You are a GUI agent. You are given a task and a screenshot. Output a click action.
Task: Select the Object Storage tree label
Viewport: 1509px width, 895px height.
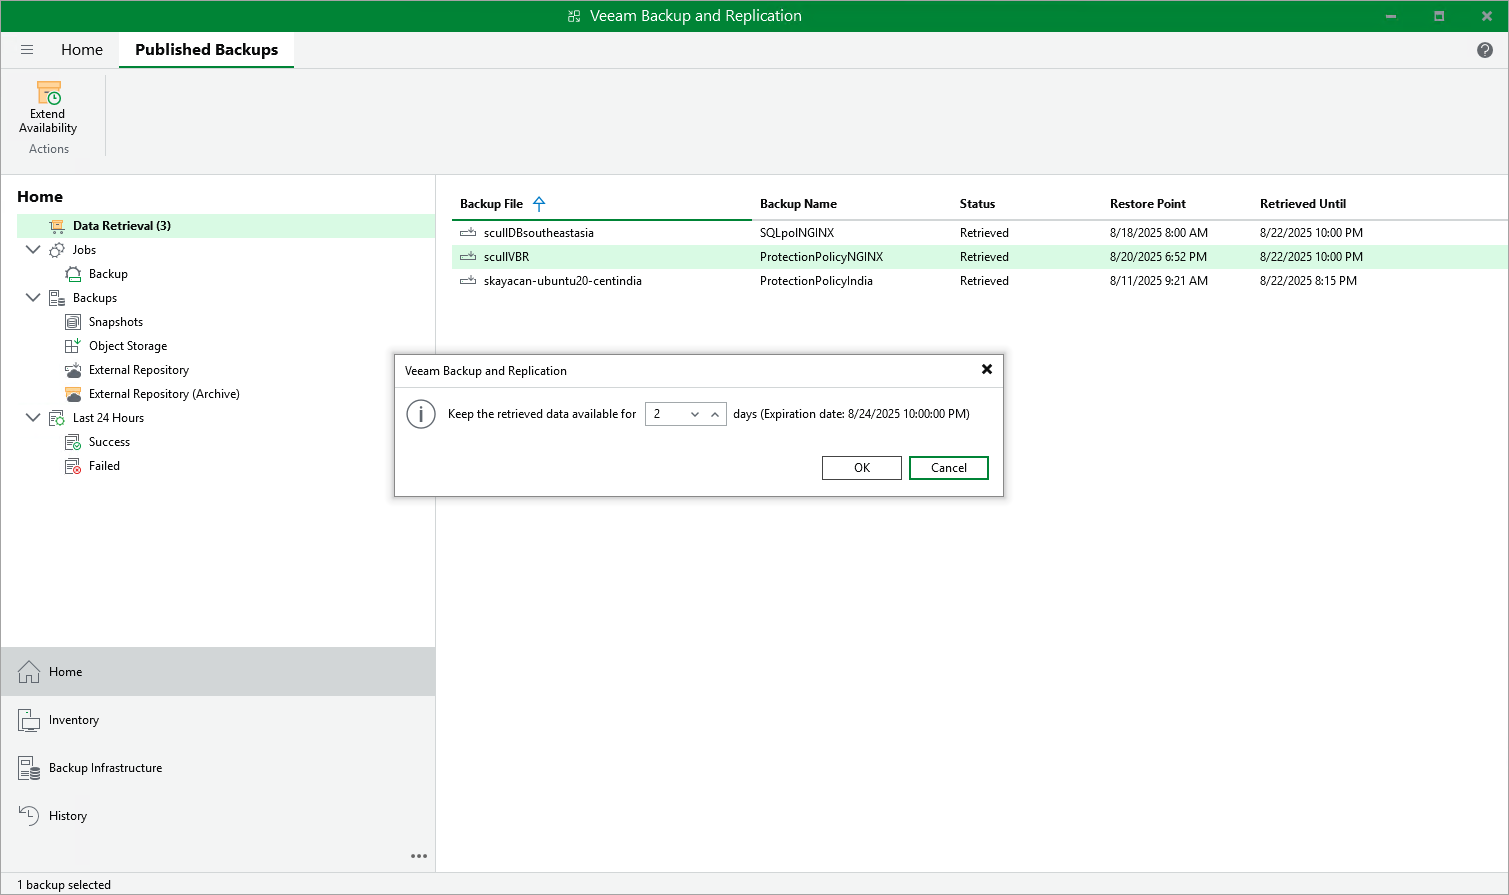click(x=128, y=346)
